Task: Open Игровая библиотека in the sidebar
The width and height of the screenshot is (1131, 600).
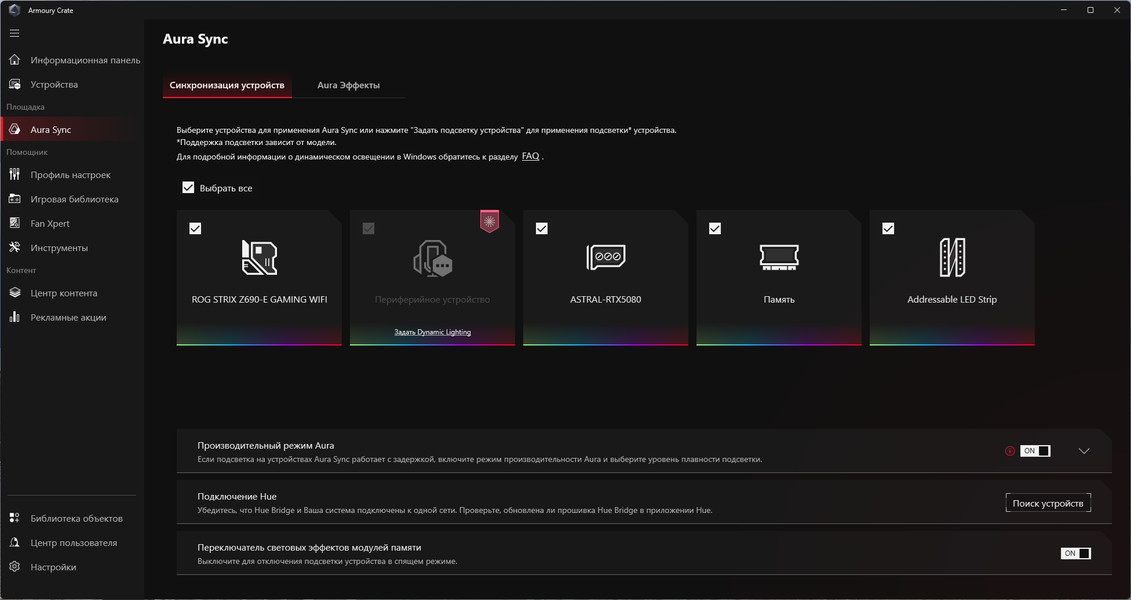Action: [74, 199]
